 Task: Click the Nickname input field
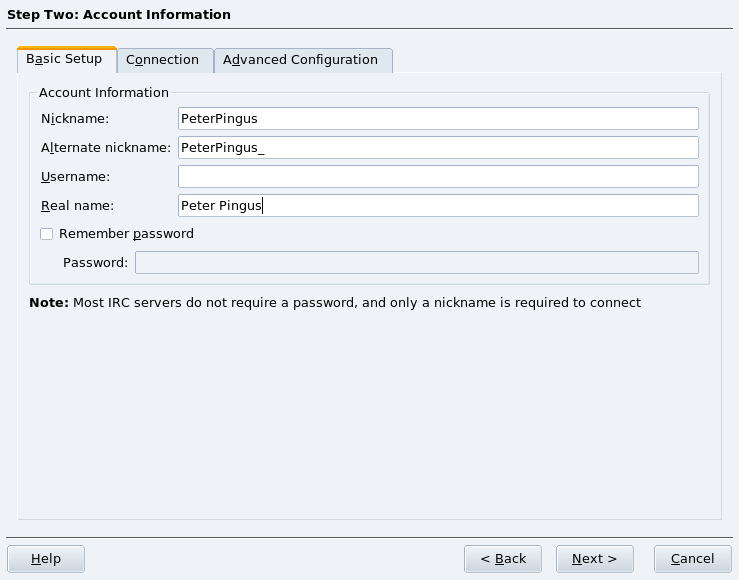(438, 119)
